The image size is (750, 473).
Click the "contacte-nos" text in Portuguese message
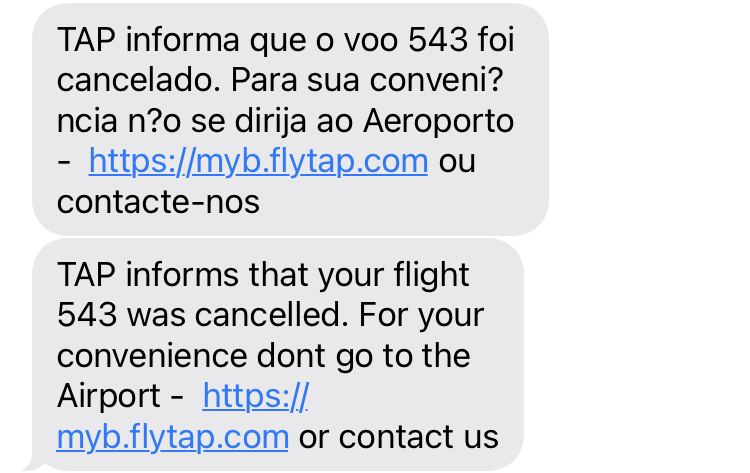click(x=158, y=201)
